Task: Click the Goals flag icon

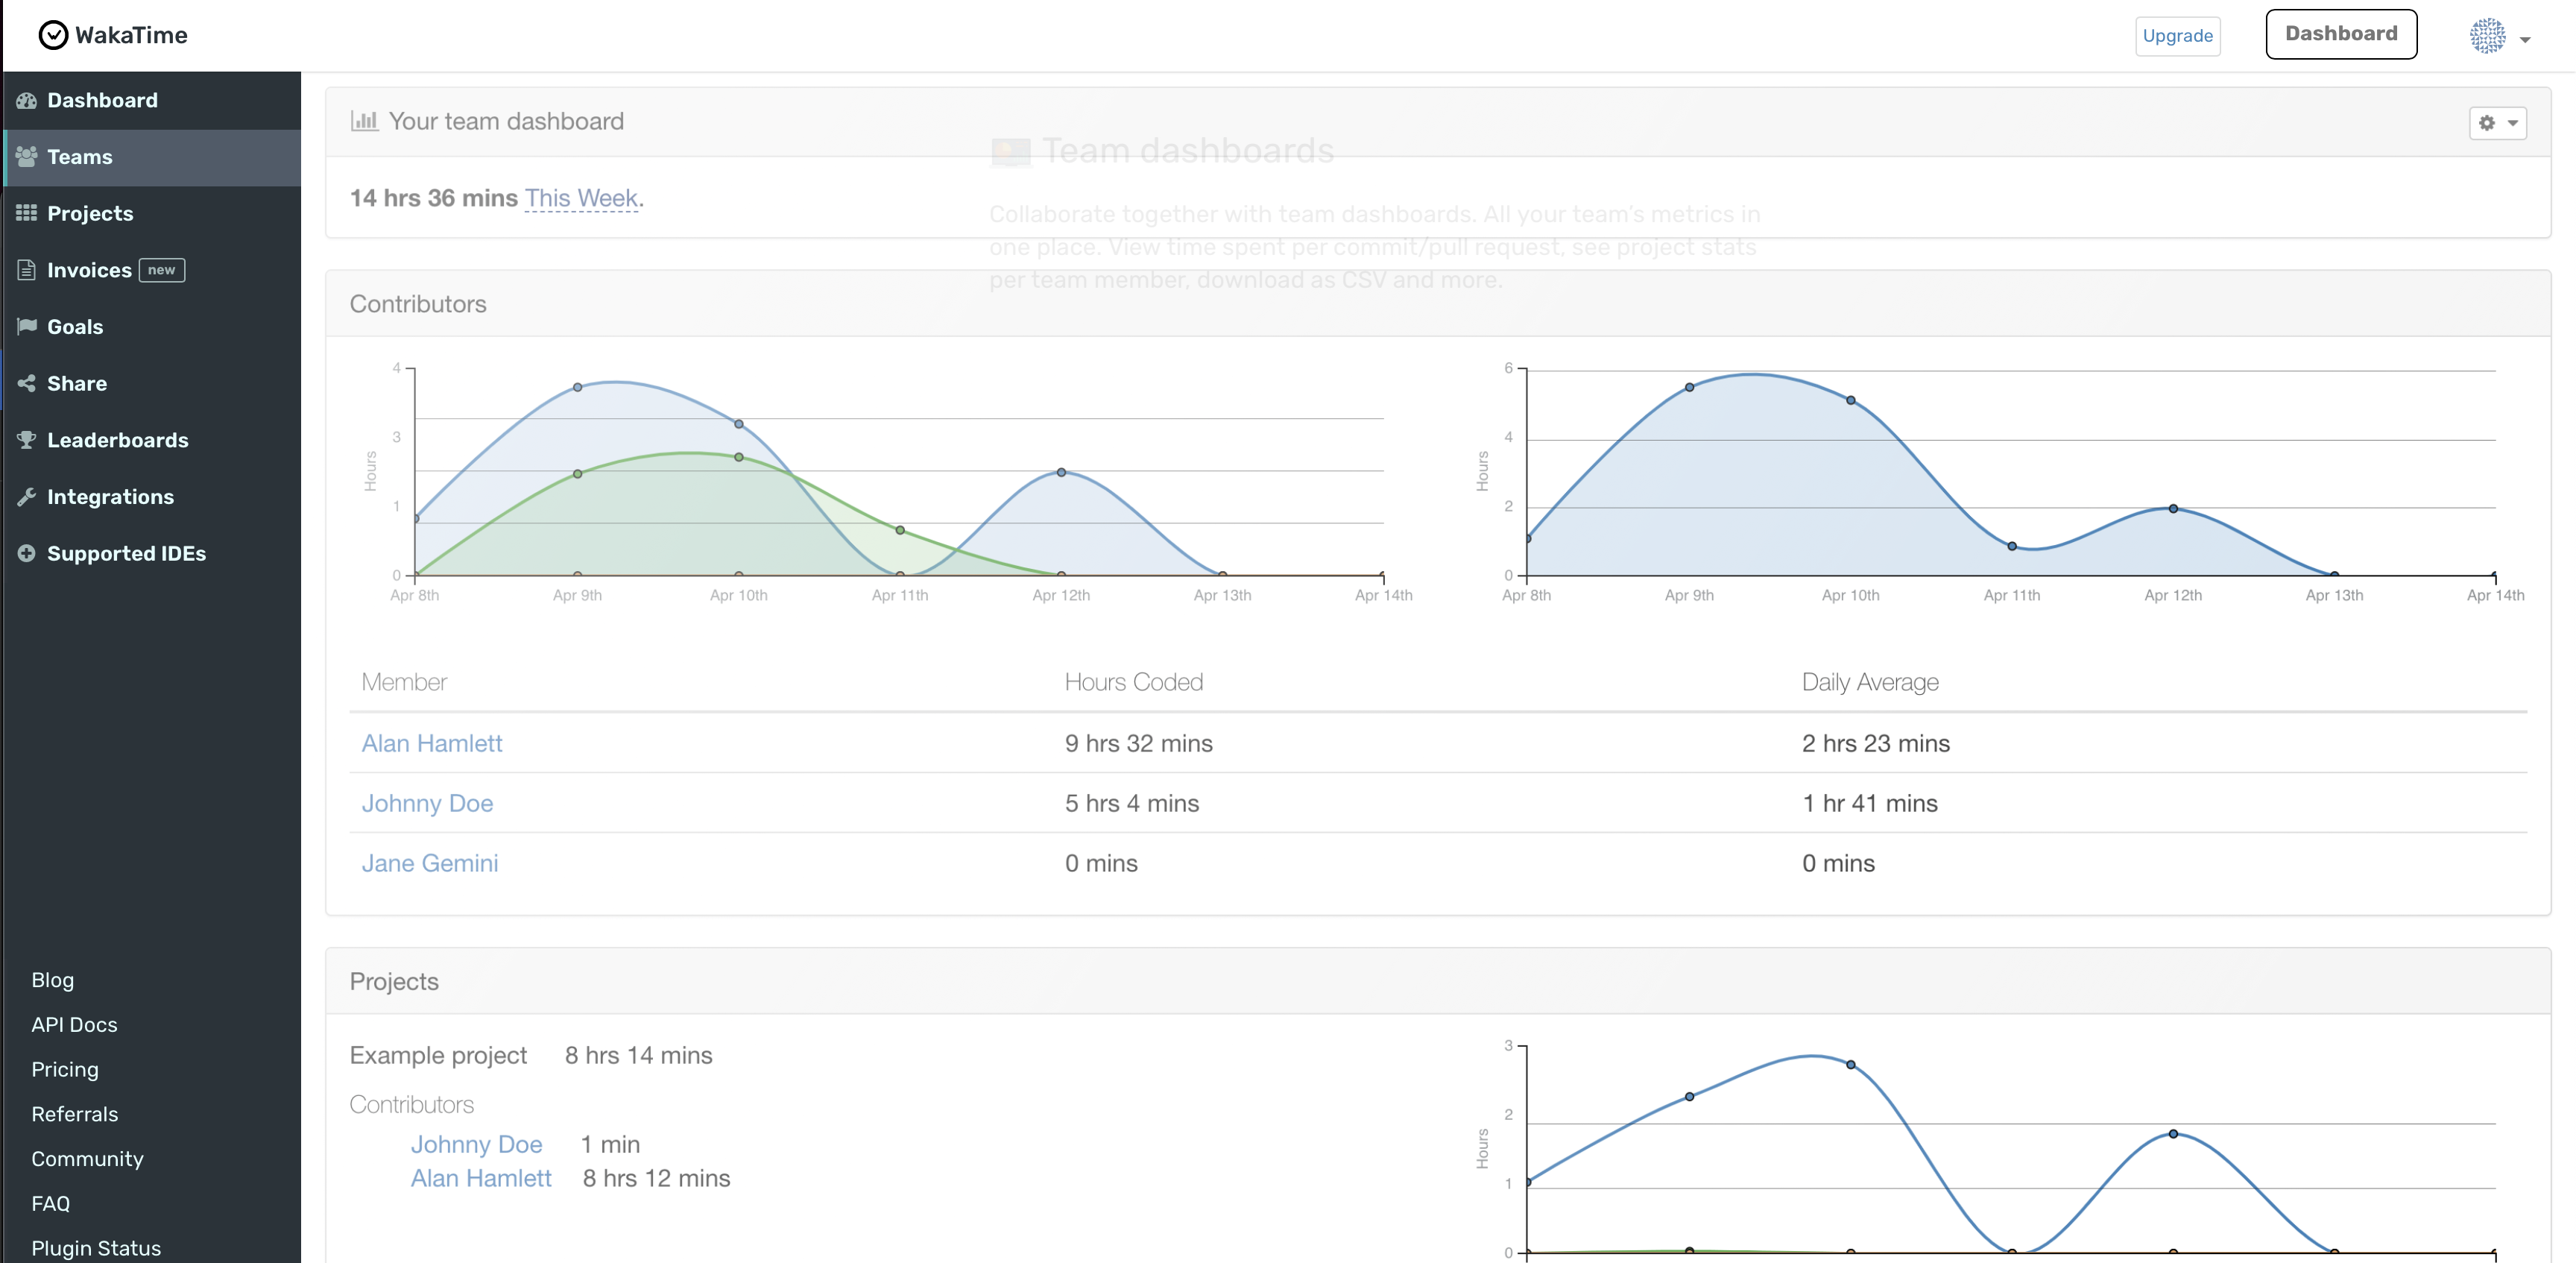Action: coord(27,326)
